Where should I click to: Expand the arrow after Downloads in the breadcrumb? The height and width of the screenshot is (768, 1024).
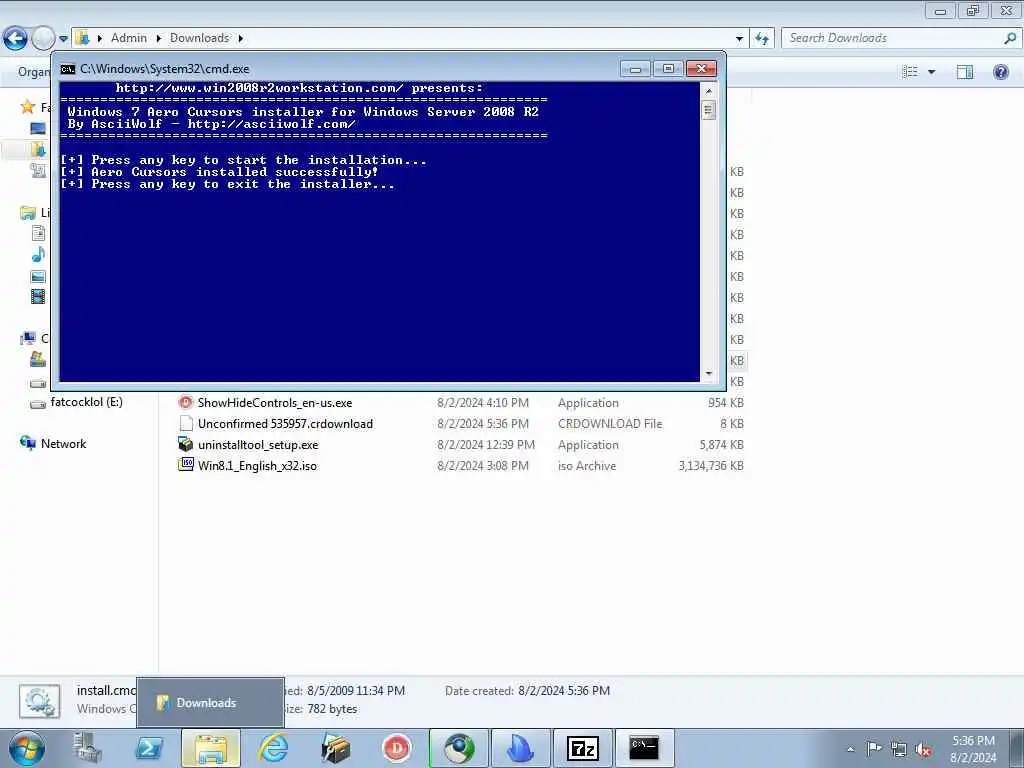pyautogui.click(x=240, y=39)
